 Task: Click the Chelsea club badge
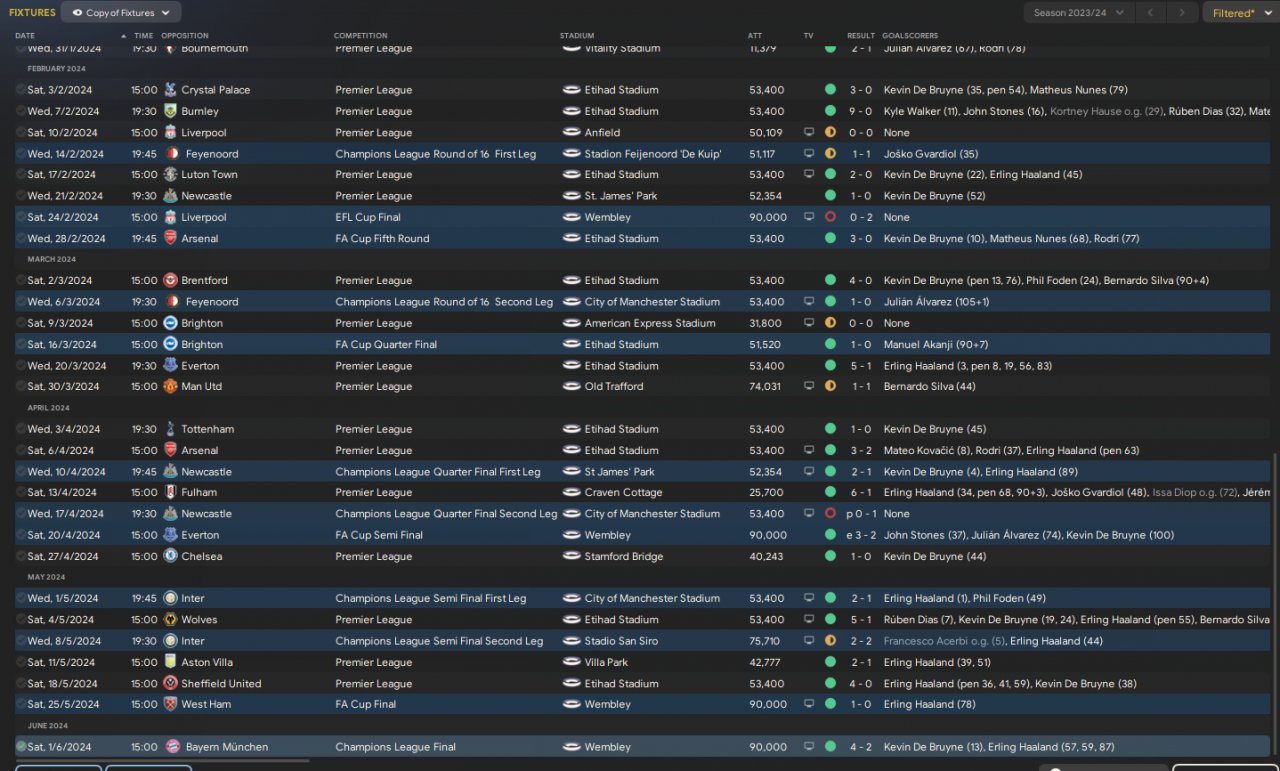tap(170, 557)
